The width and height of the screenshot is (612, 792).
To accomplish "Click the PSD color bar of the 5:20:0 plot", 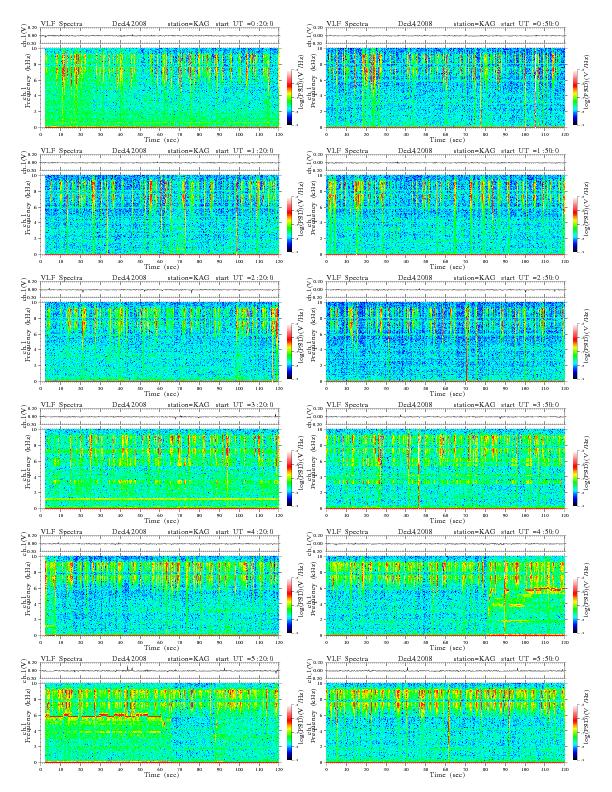I will point(289,732).
